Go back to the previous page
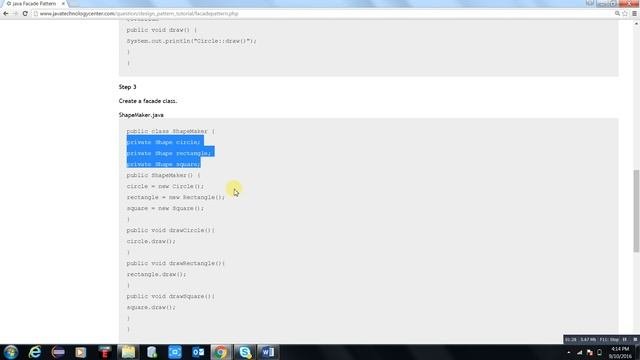The height and width of the screenshot is (360, 640). tap(6, 13)
